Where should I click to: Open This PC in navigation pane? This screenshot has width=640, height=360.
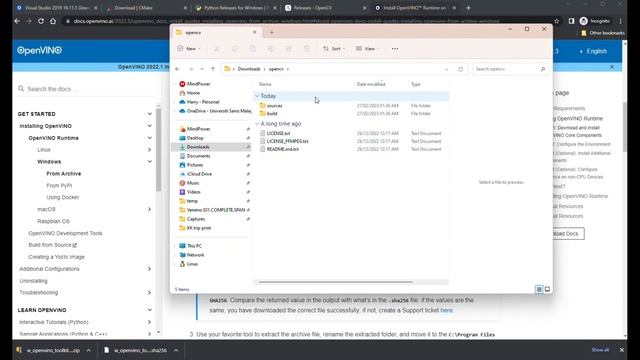pyautogui.click(x=194, y=246)
